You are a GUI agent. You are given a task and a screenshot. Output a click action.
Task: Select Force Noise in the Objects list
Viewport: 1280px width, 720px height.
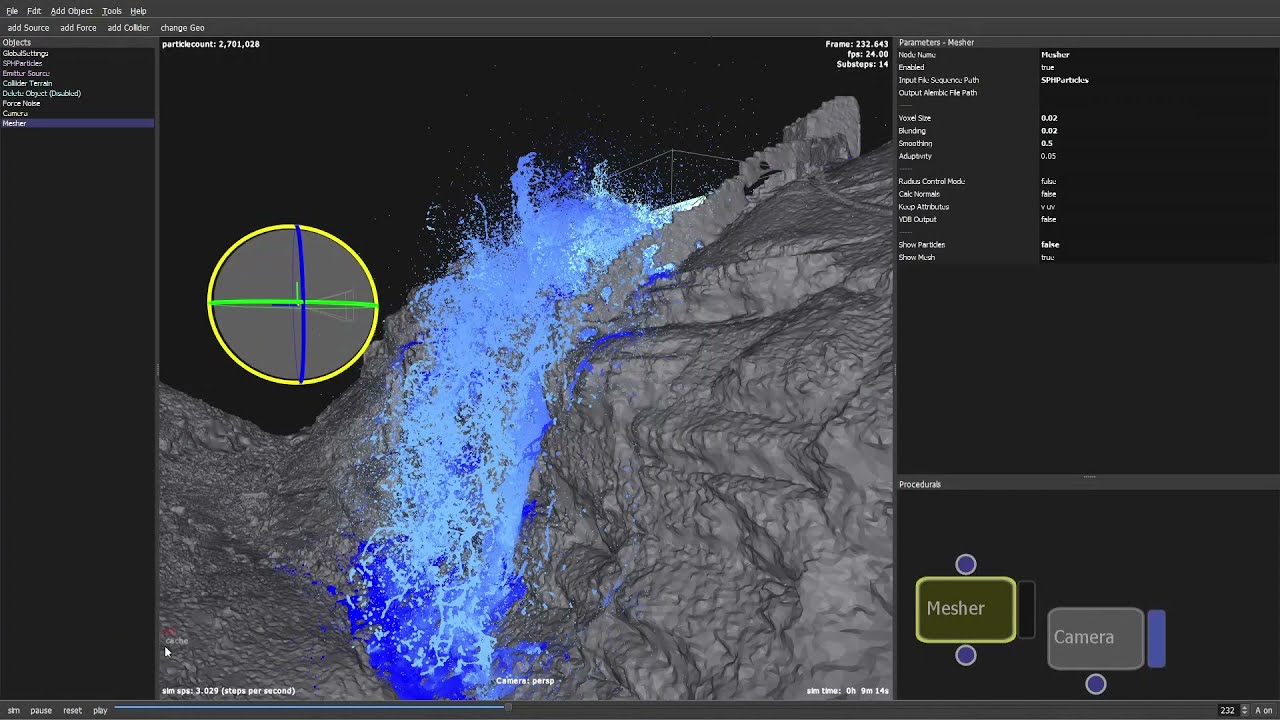coord(77,103)
